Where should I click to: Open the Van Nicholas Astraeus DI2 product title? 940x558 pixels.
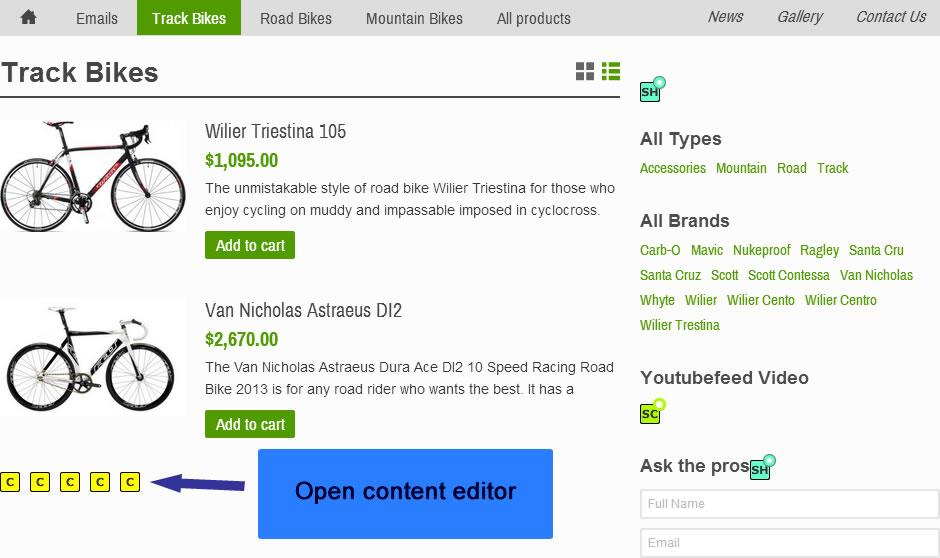303,310
